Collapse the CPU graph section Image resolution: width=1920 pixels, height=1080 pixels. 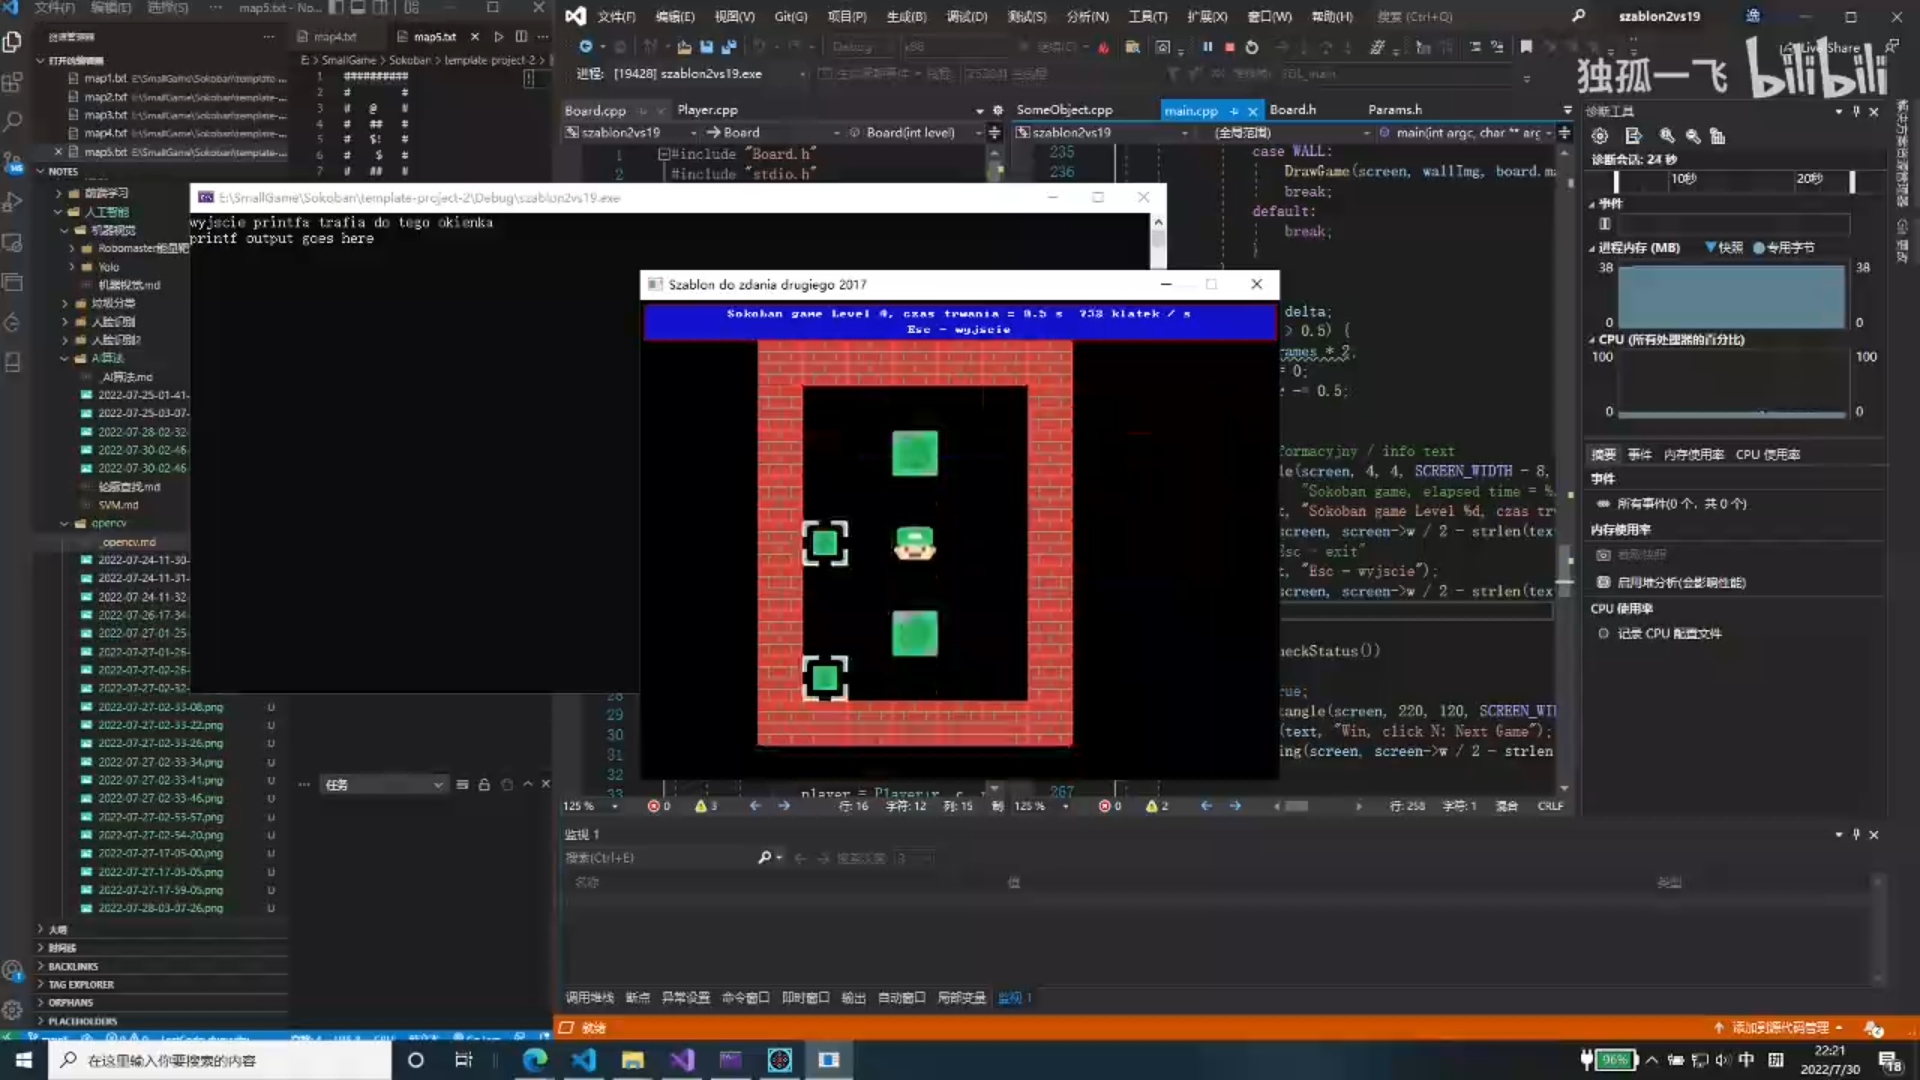click(x=1592, y=340)
